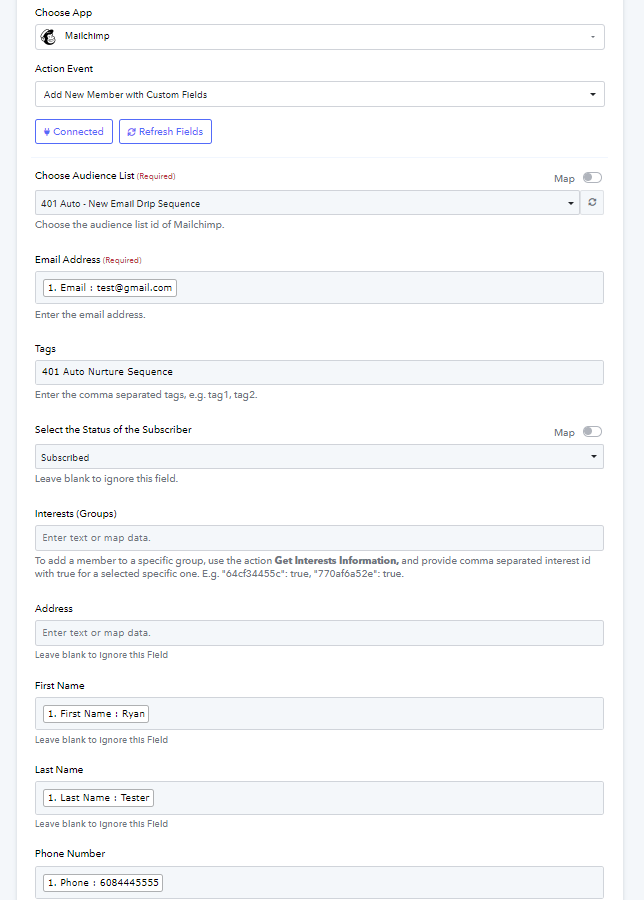Image resolution: width=644 pixels, height=900 pixels.
Task: Click the Refresh Fields button
Action: pos(165,131)
